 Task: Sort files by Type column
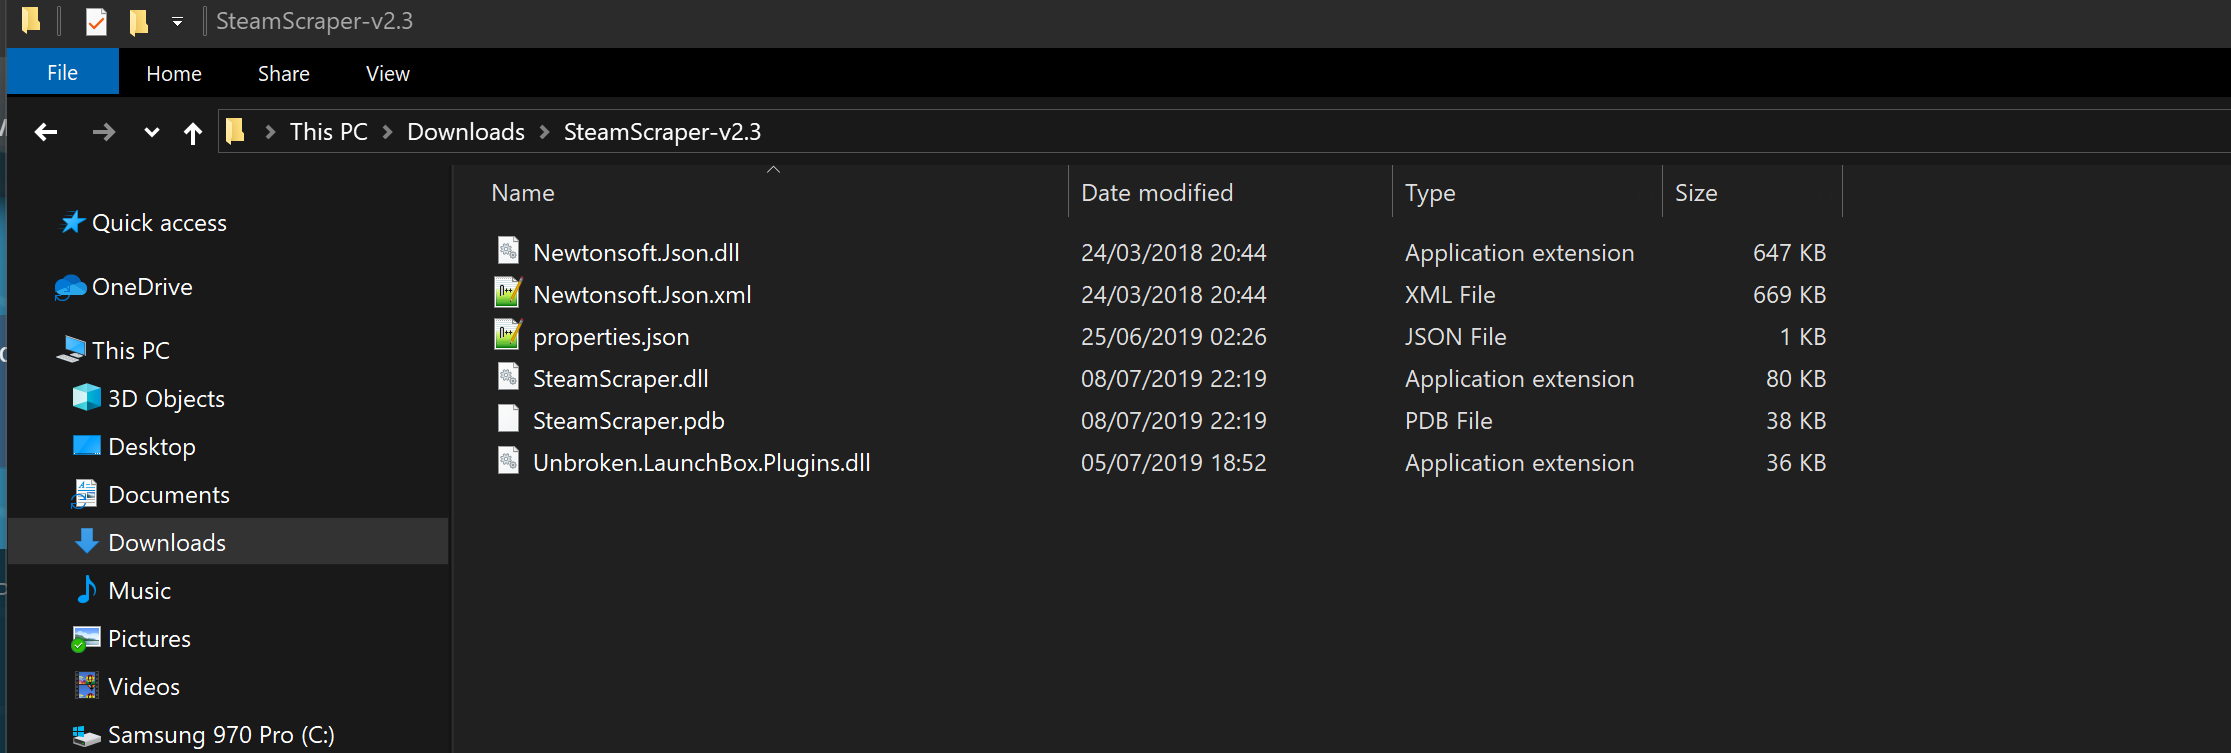click(1527, 192)
